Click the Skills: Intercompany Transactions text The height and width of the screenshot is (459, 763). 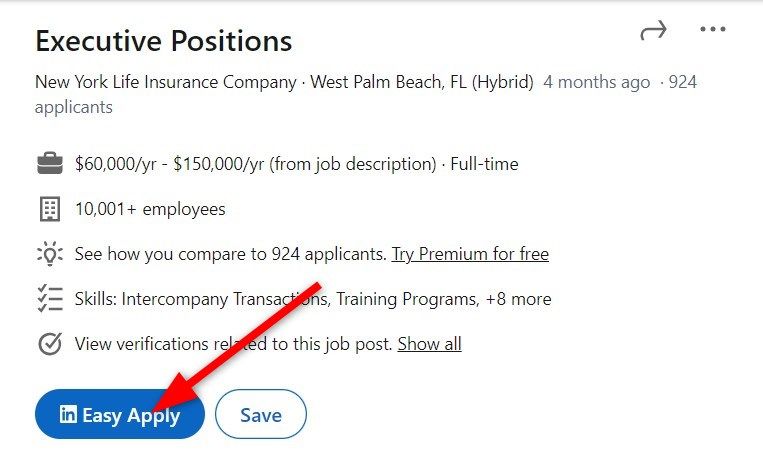(x=202, y=299)
